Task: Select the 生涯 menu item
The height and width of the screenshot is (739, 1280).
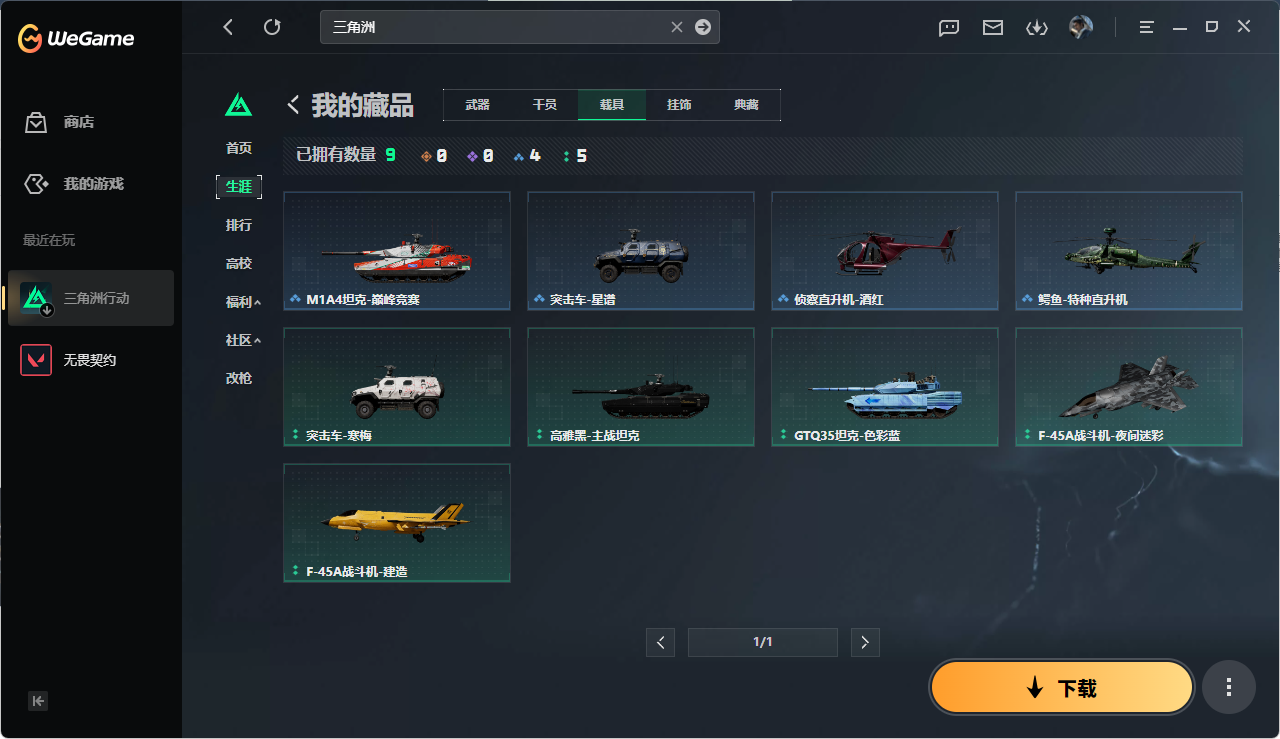Action: tap(239, 186)
